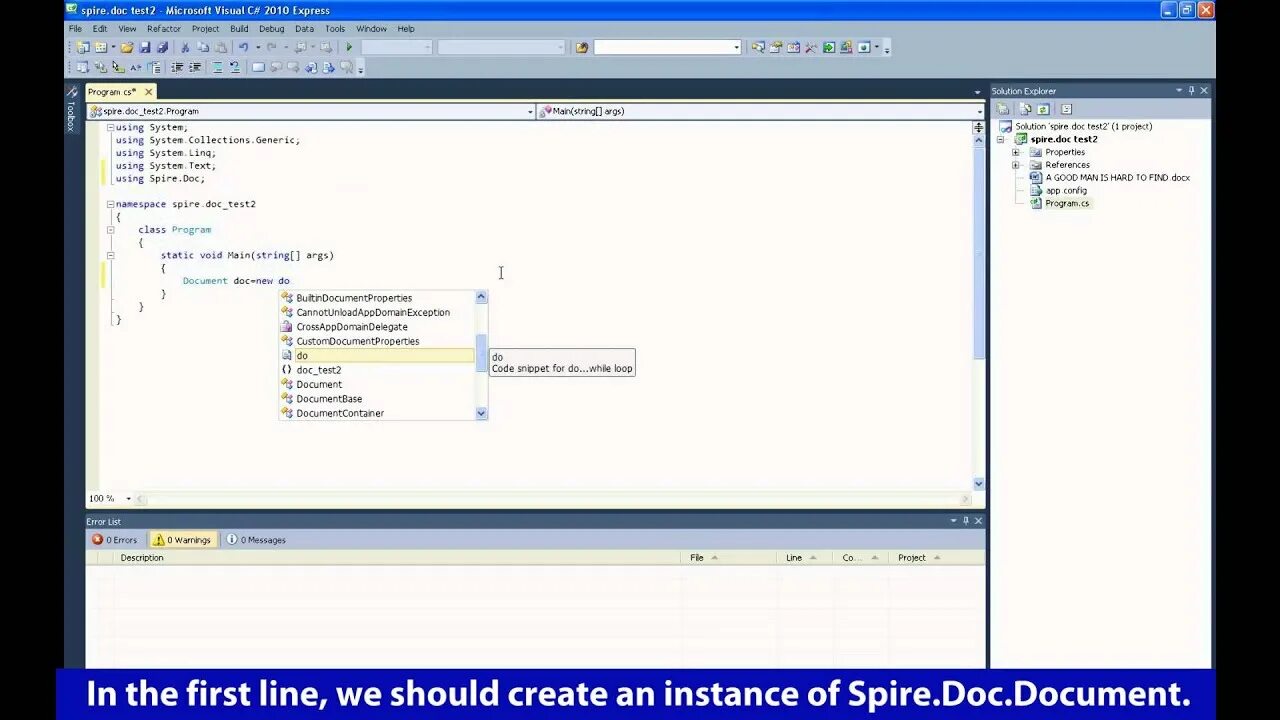Click inside the Find text input field
The height and width of the screenshot is (720, 1280).
pyautogui.click(x=663, y=47)
